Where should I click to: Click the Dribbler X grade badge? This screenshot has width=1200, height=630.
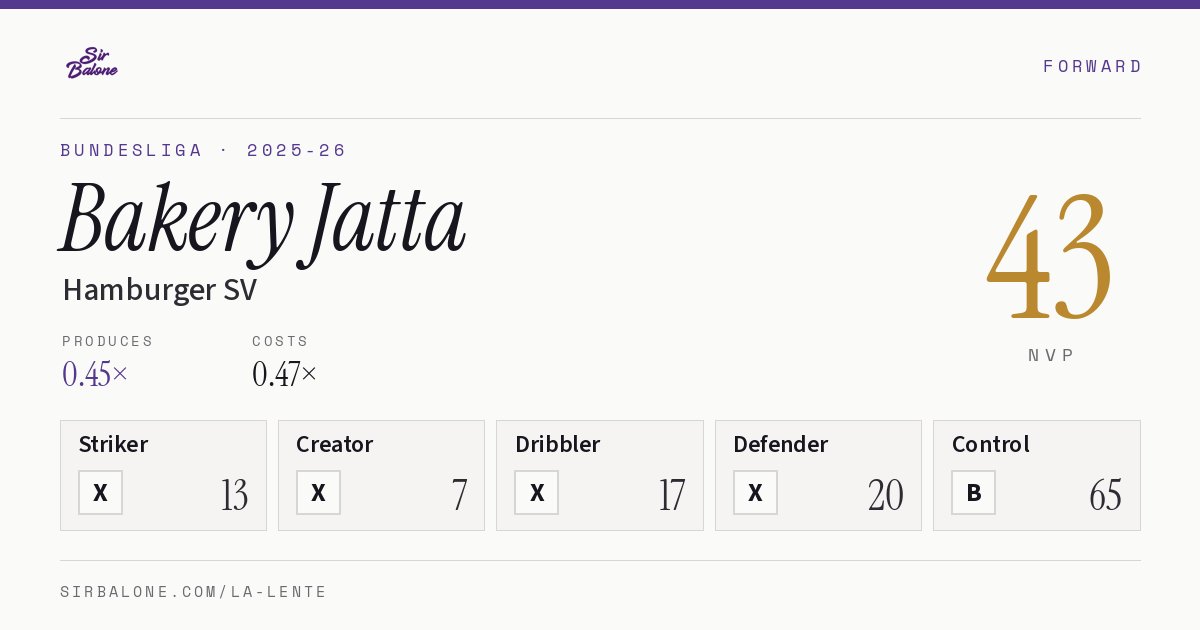537,492
